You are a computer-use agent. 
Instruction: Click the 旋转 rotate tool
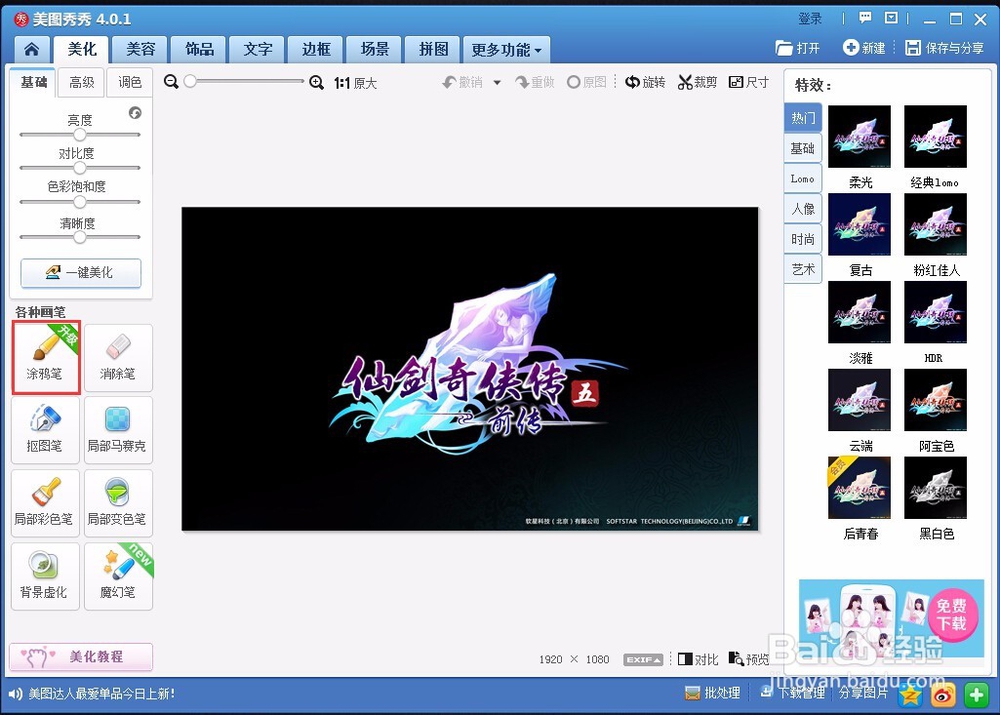point(645,82)
